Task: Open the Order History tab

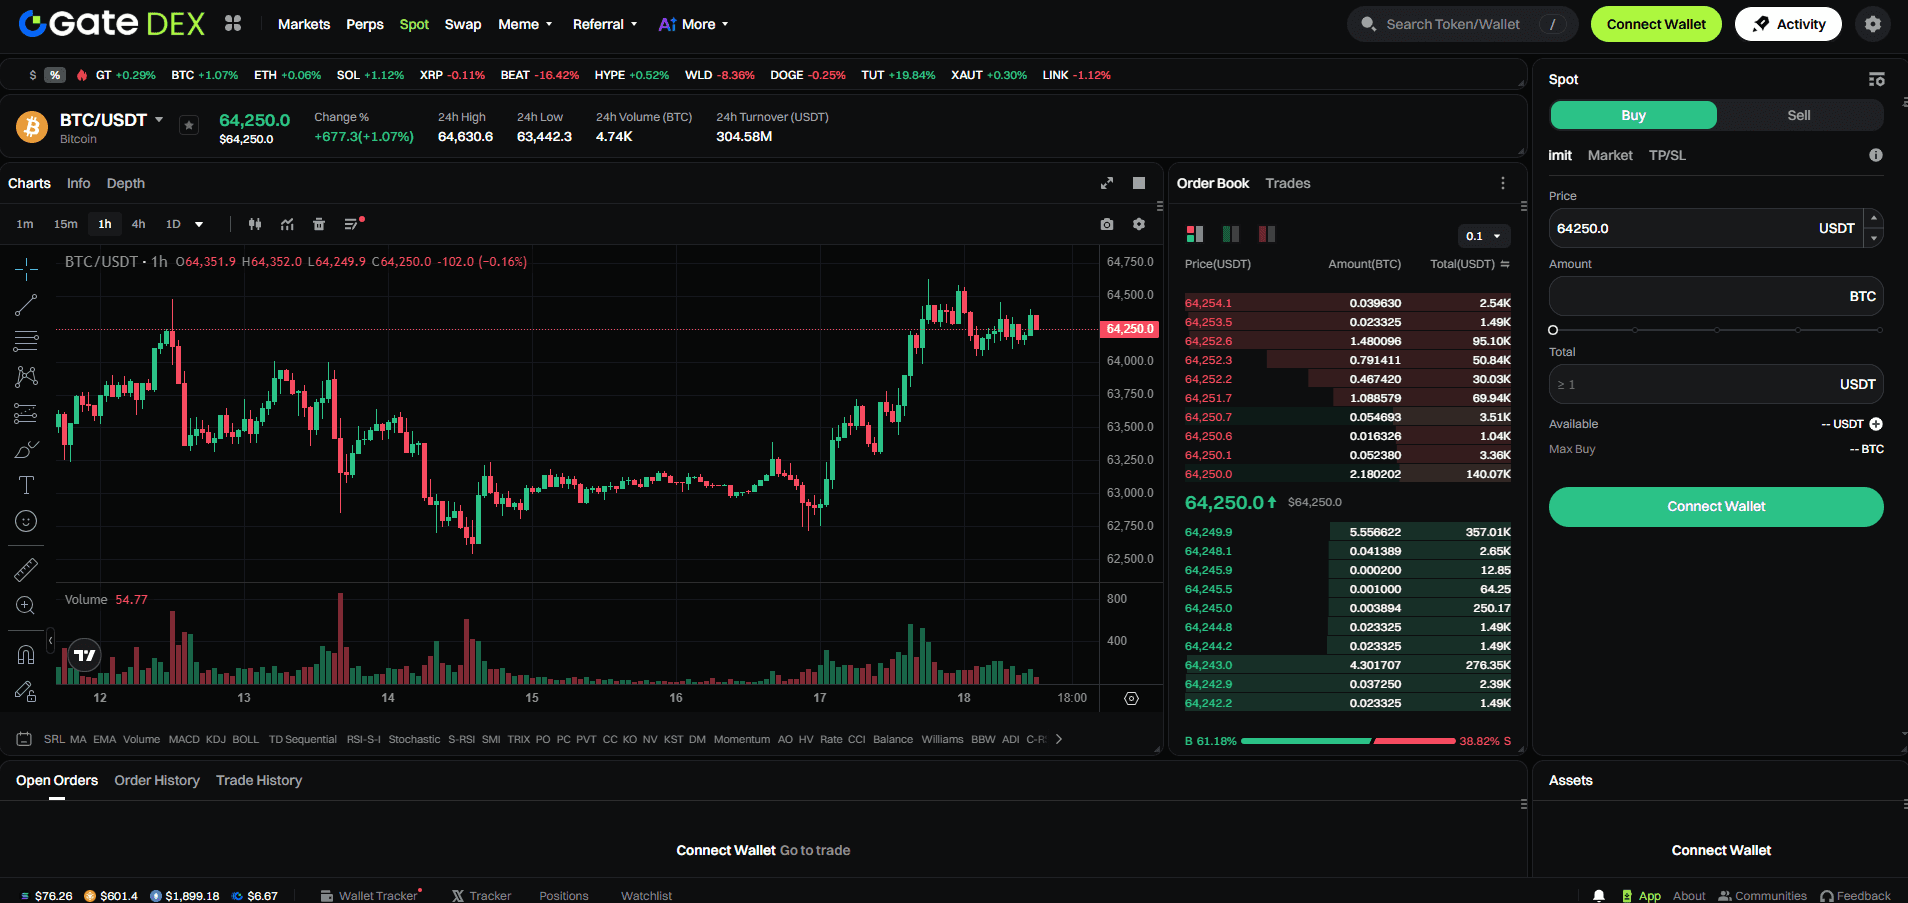Action: [x=157, y=780]
